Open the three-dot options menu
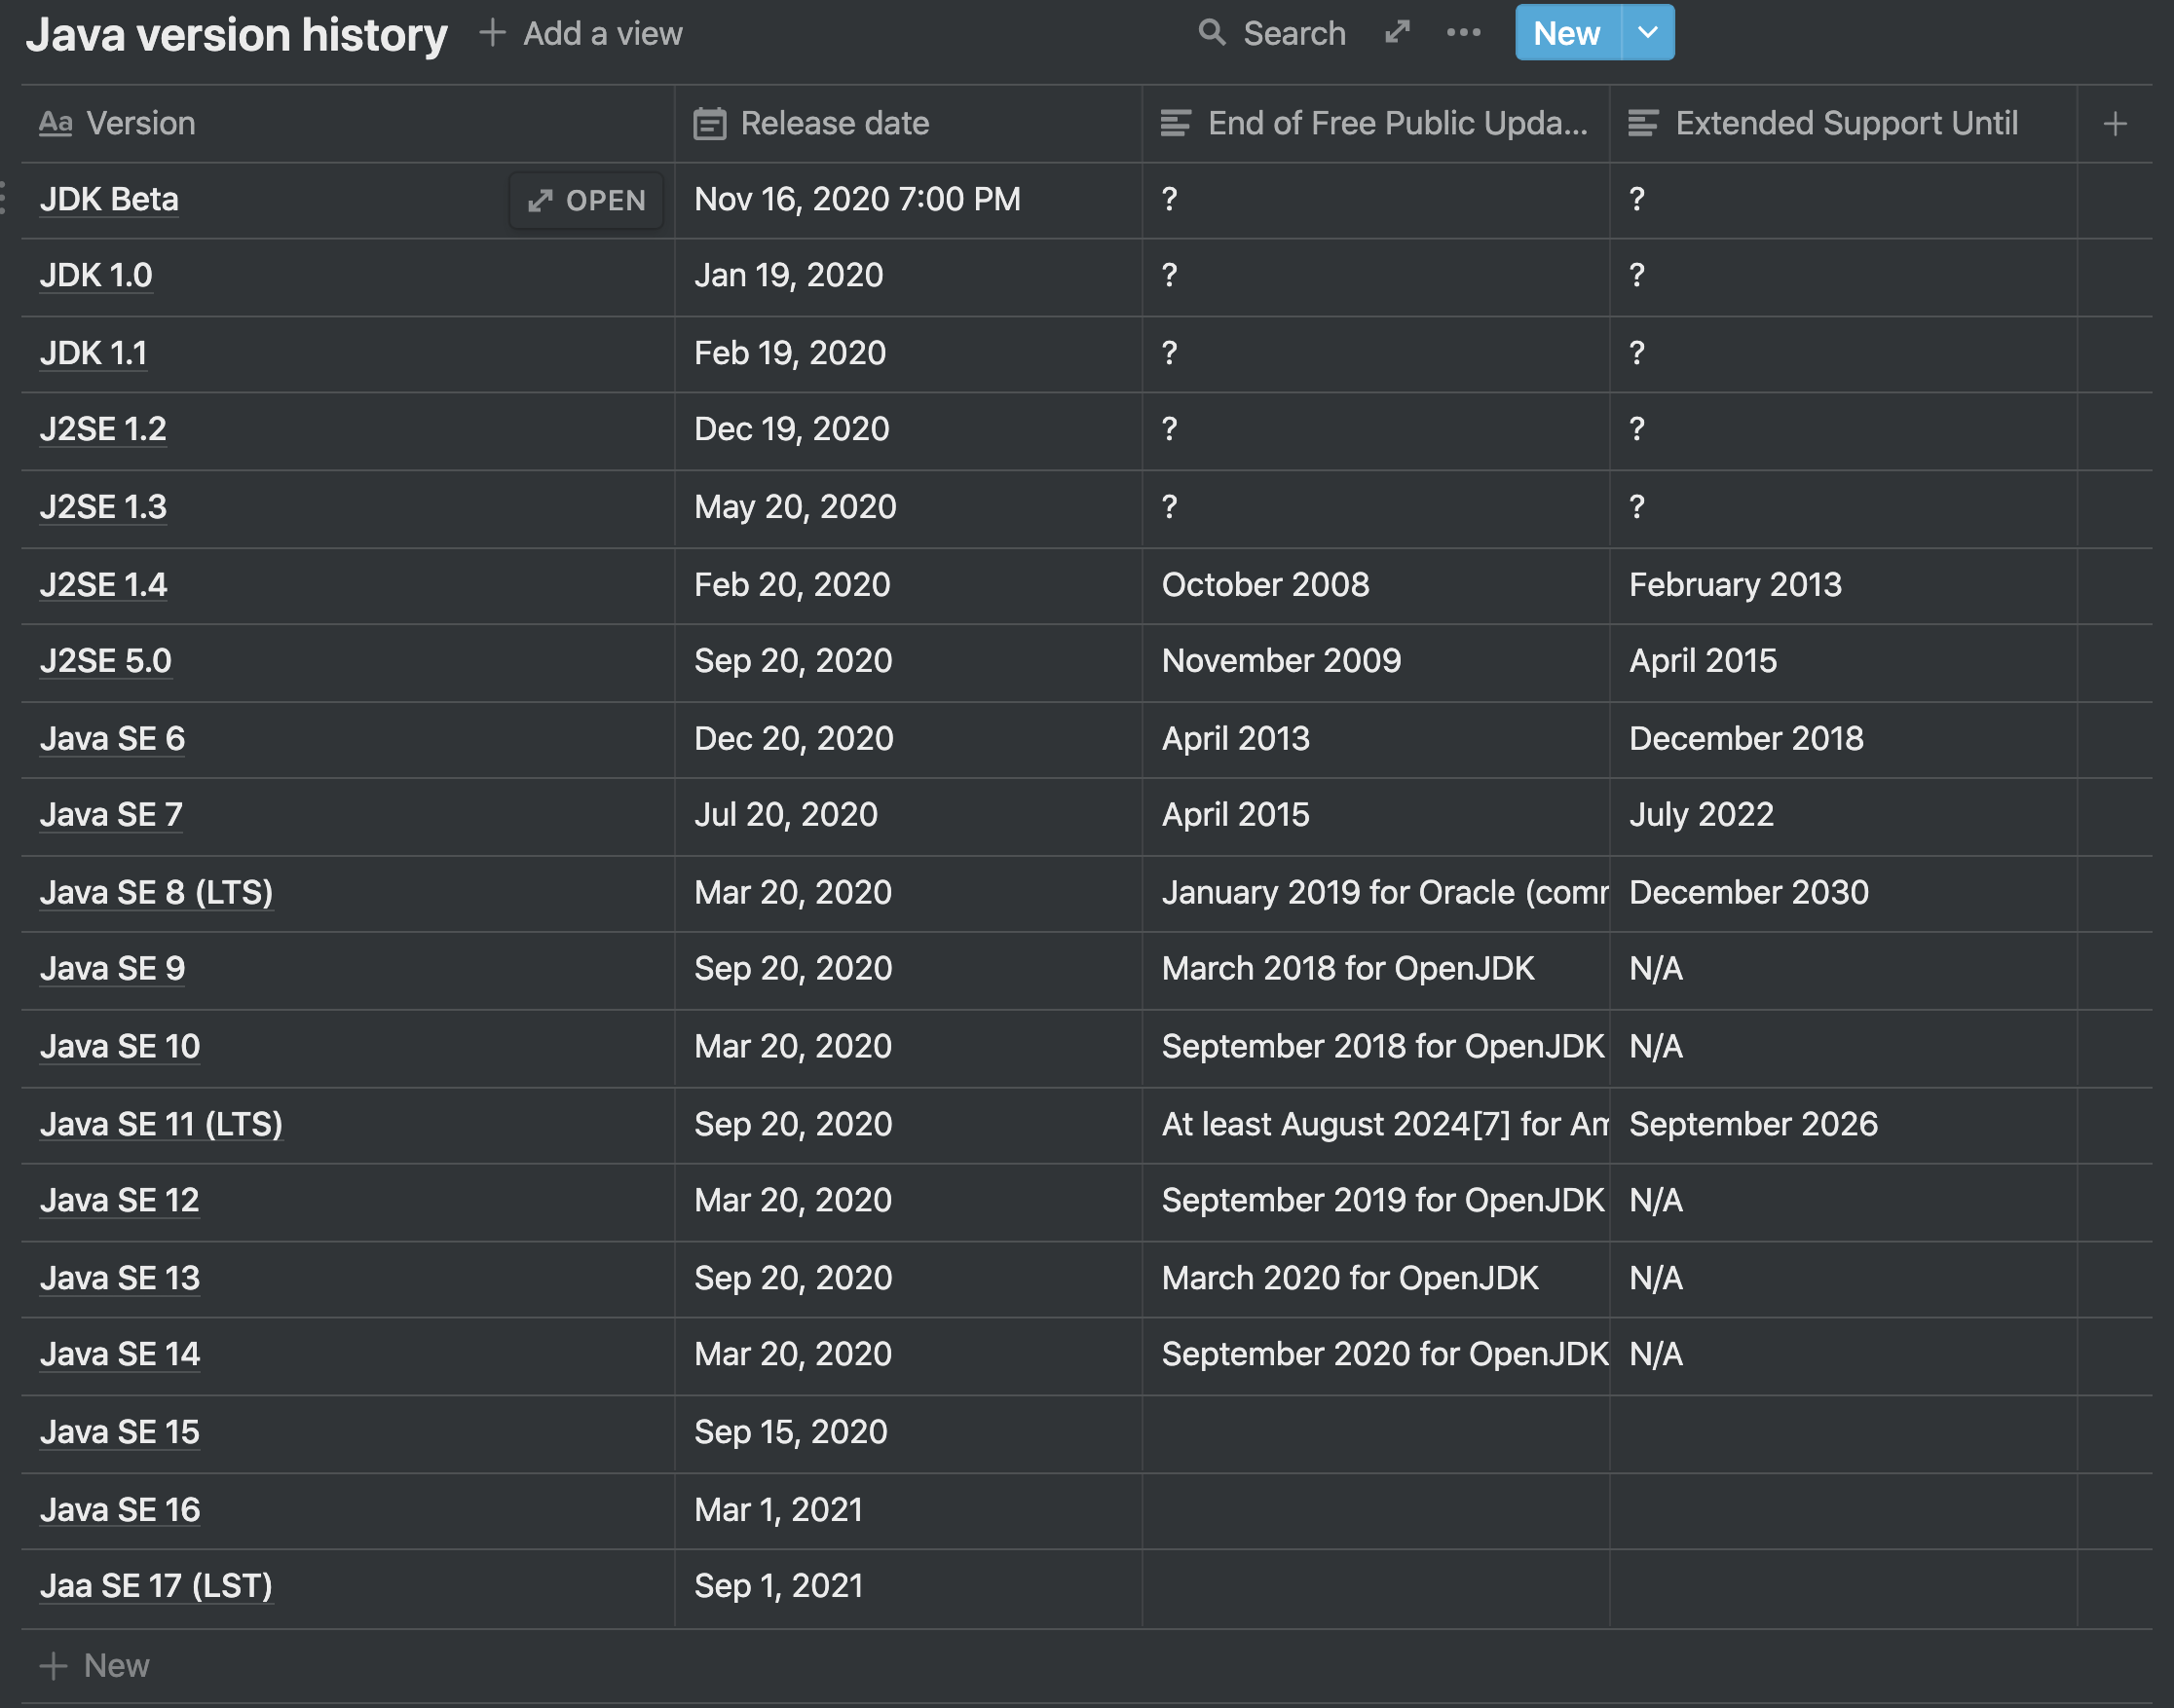 (1463, 33)
